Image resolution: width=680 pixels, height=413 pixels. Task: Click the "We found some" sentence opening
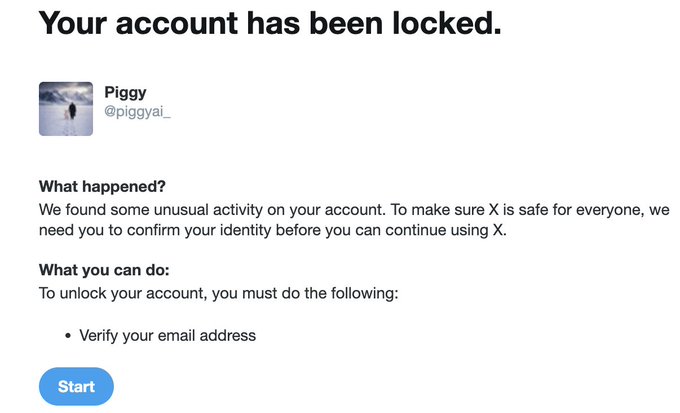click(87, 211)
